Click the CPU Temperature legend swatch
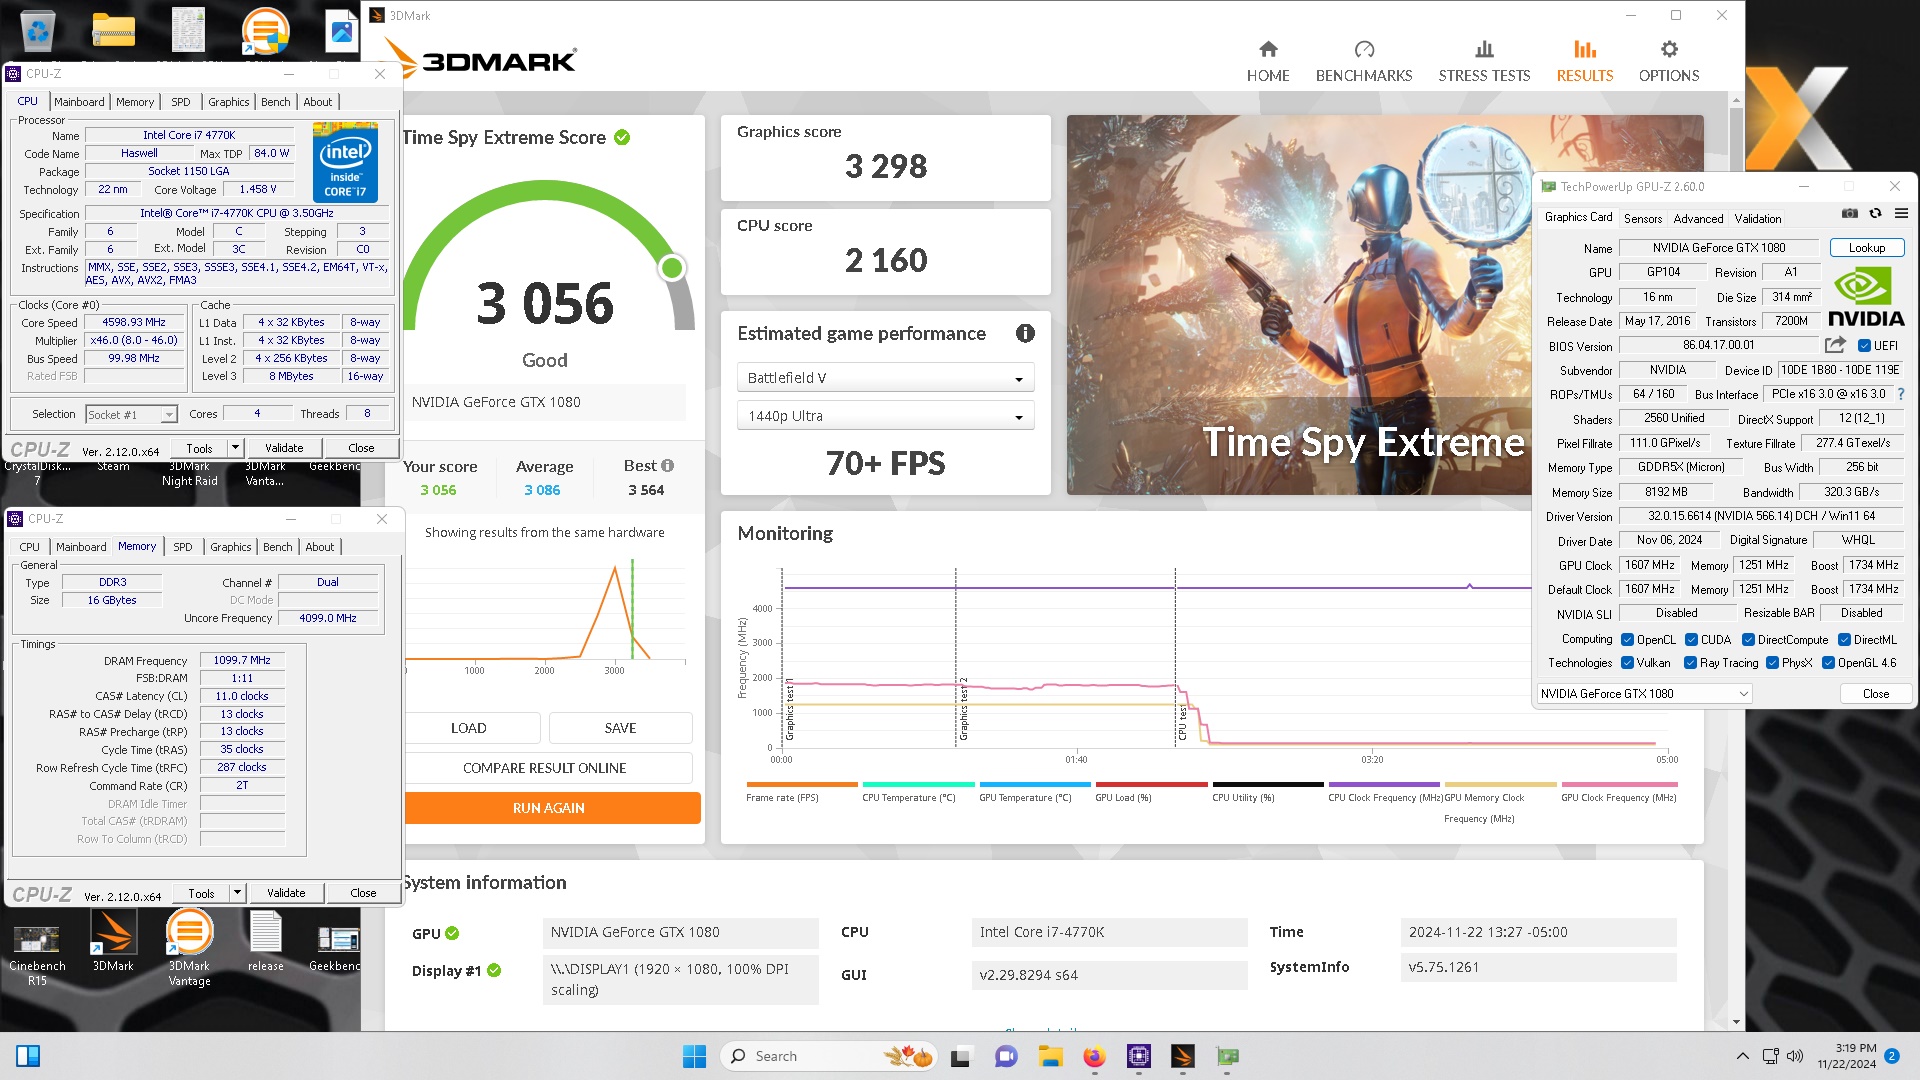This screenshot has width=1920, height=1080. point(919,785)
